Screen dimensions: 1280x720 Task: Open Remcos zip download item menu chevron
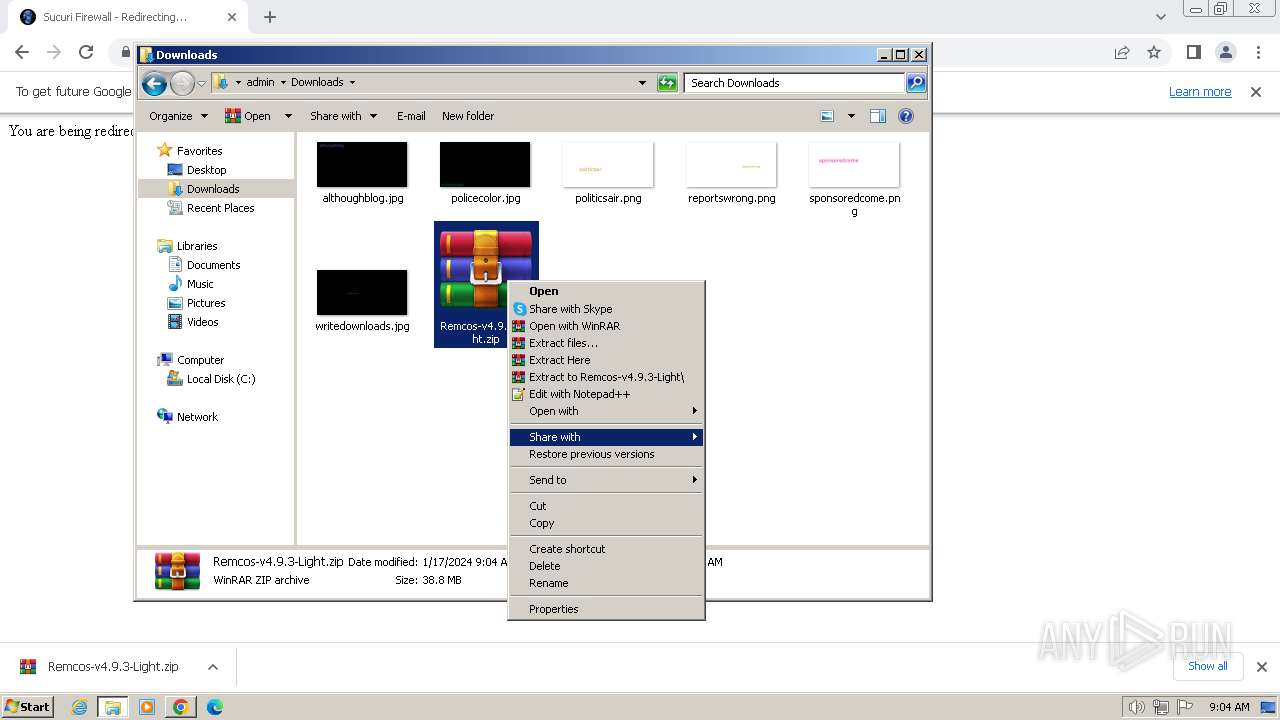pyautogui.click(x=212, y=667)
